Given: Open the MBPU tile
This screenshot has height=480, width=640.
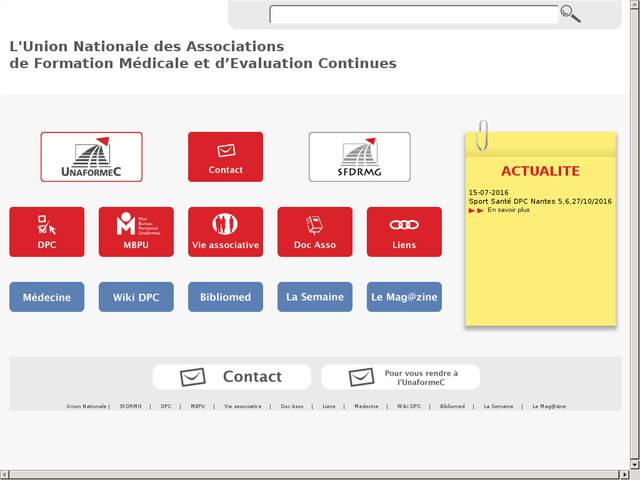Looking at the screenshot, I should [x=136, y=232].
